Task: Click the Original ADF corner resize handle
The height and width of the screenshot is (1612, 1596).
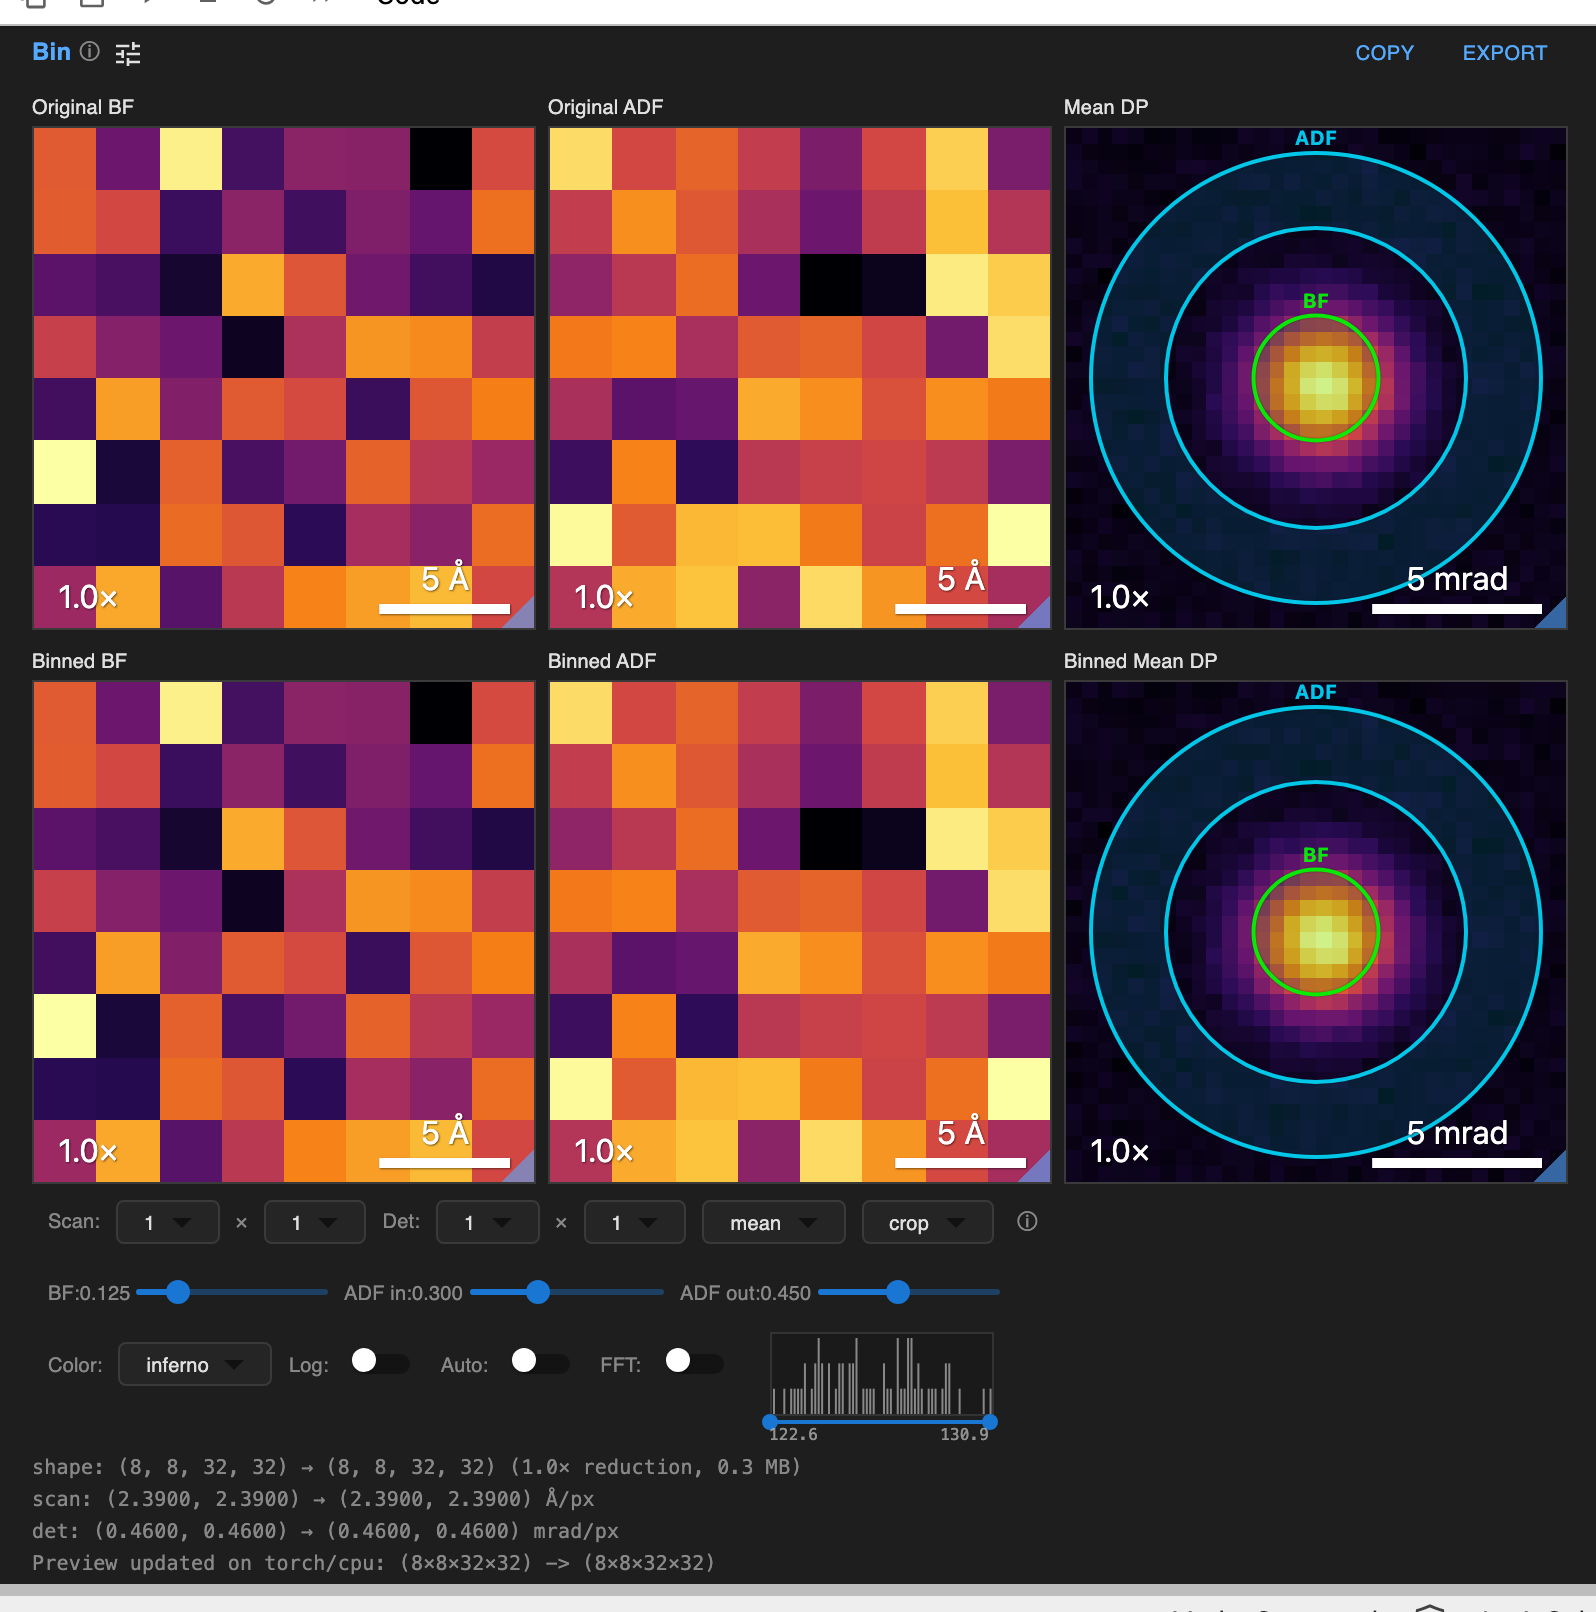Action: [1038, 616]
